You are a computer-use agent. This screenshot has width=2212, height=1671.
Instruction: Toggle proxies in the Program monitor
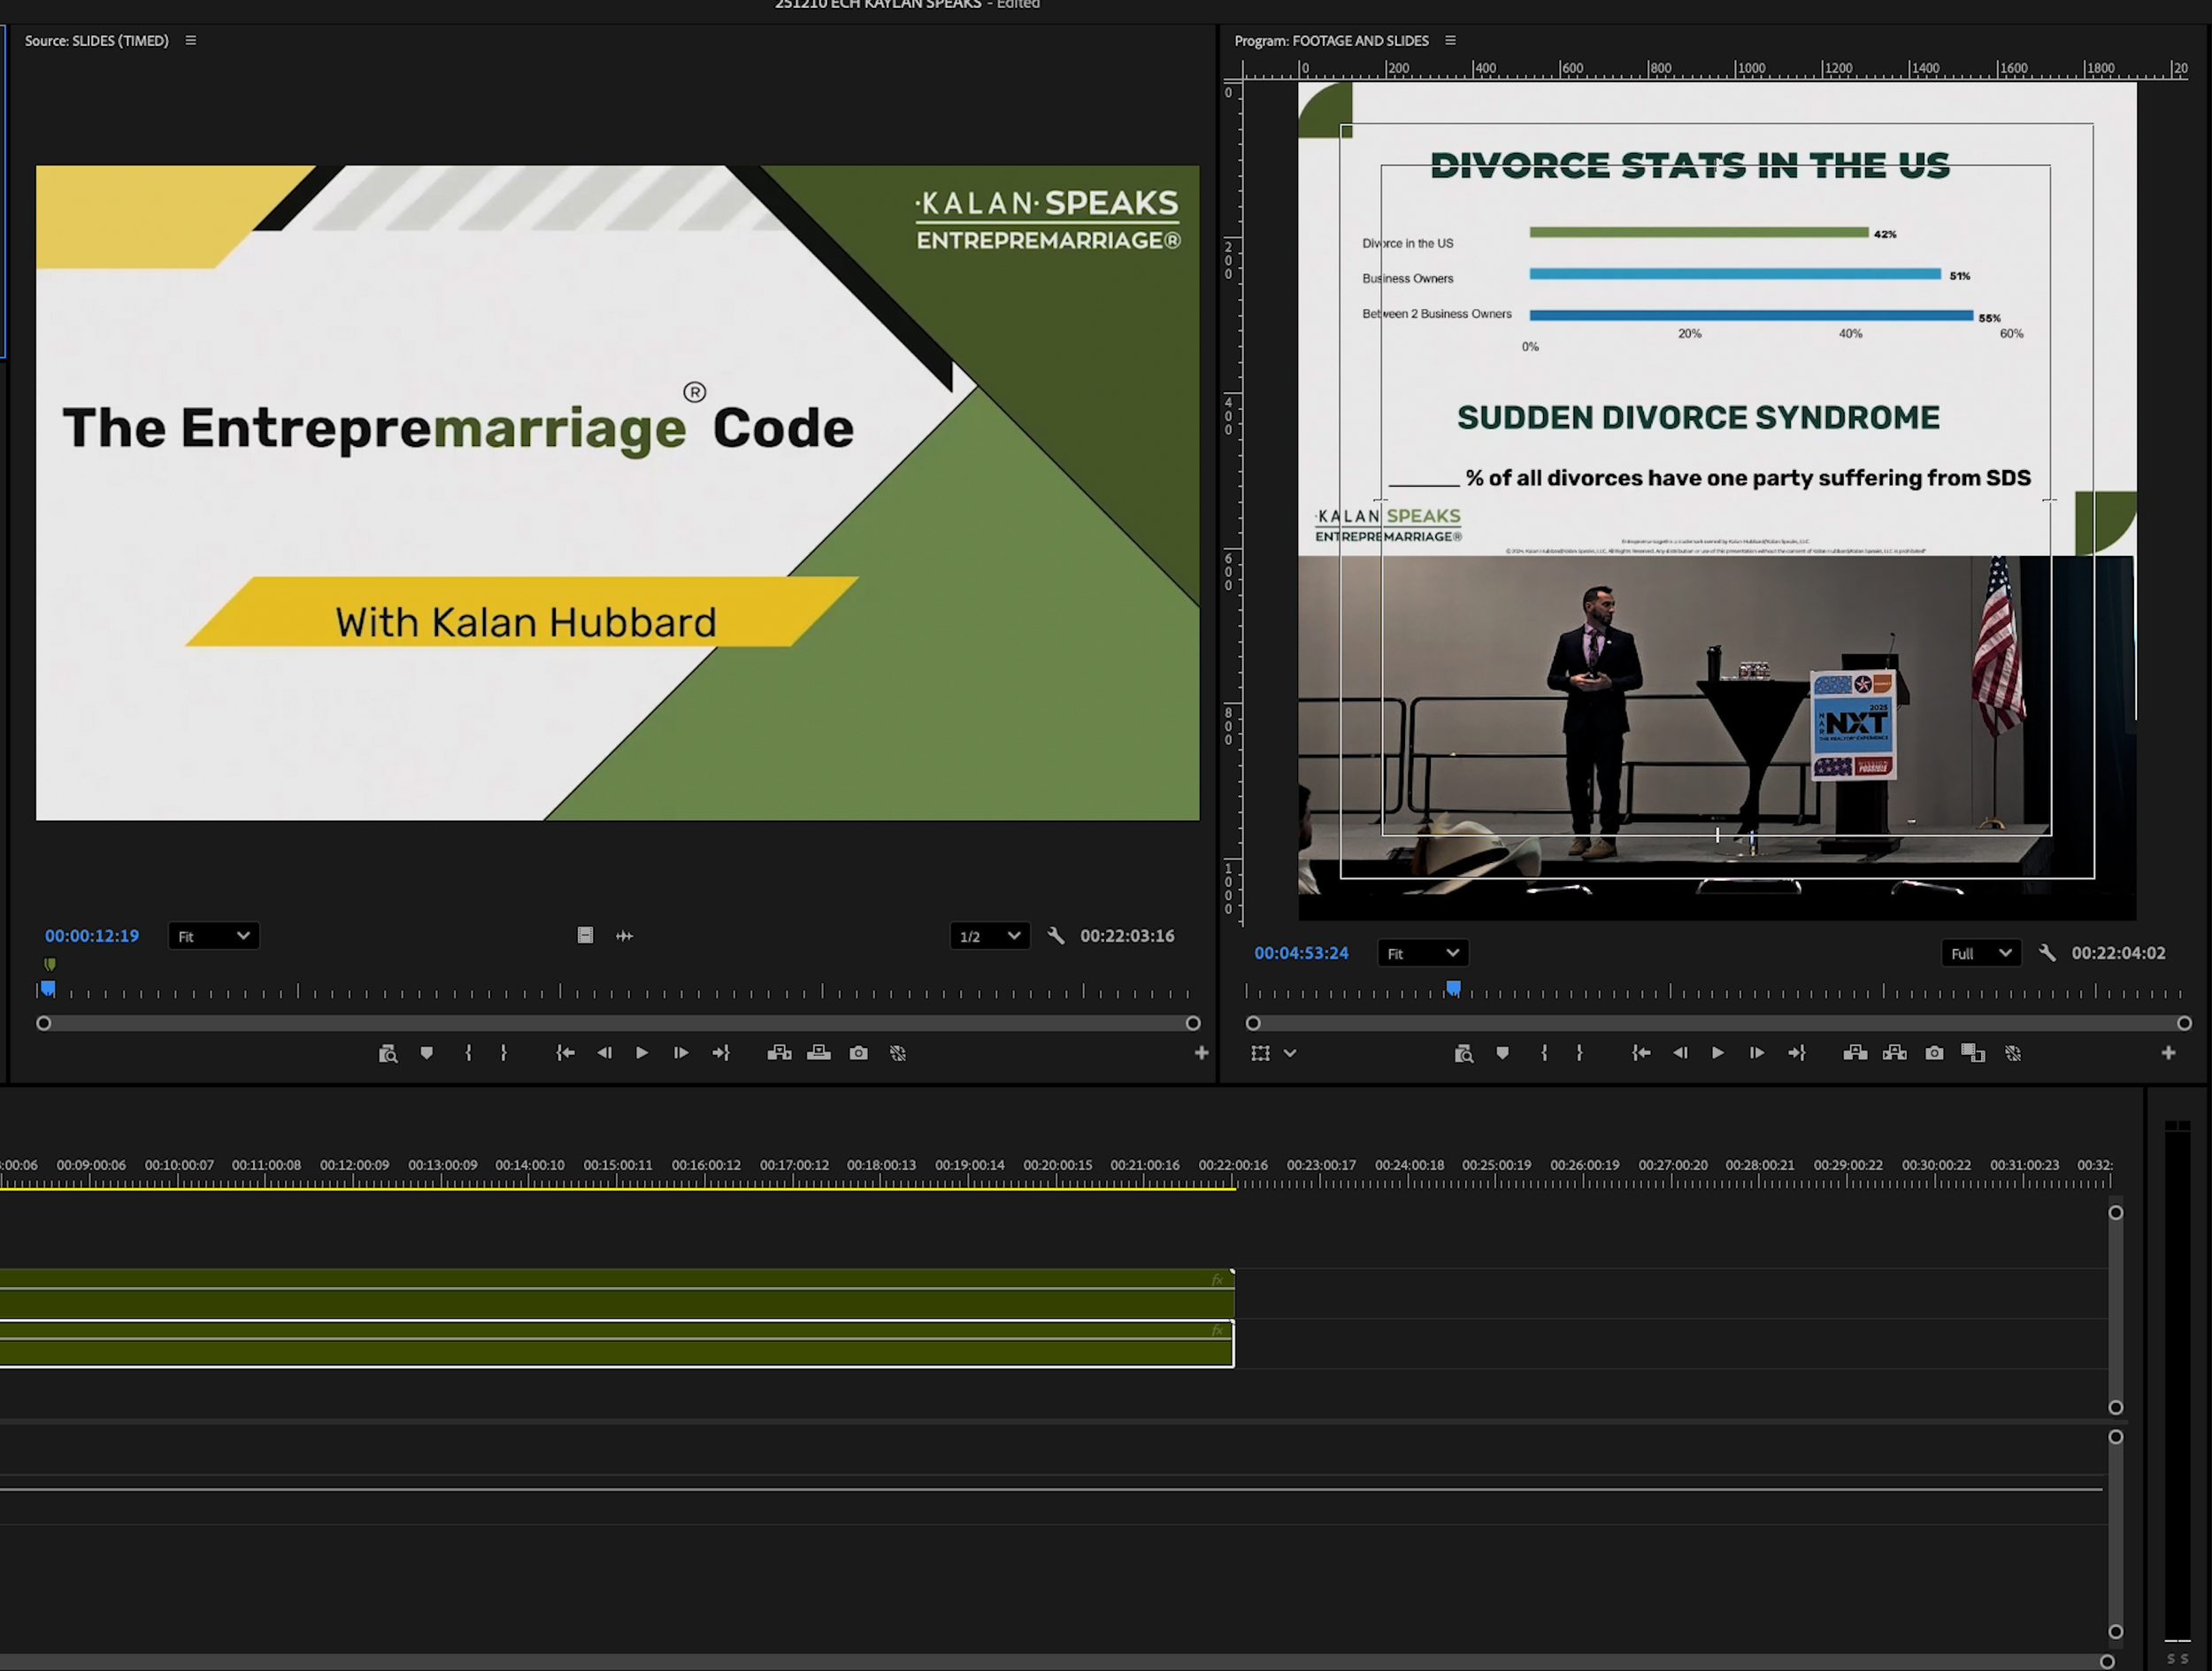2013,1053
